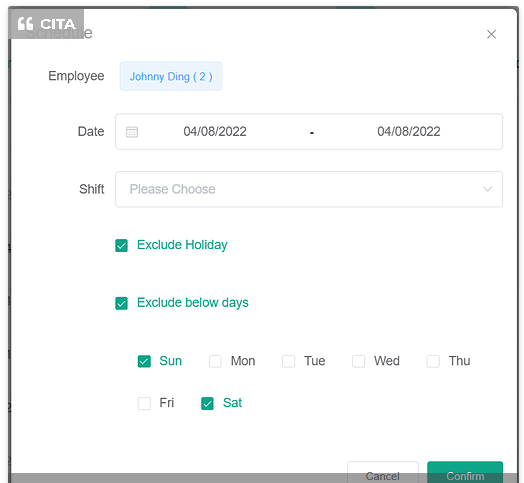Viewport: 524px width, 483px height.
Task: Close the Schedule dialog with X icon
Action: (491, 34)
